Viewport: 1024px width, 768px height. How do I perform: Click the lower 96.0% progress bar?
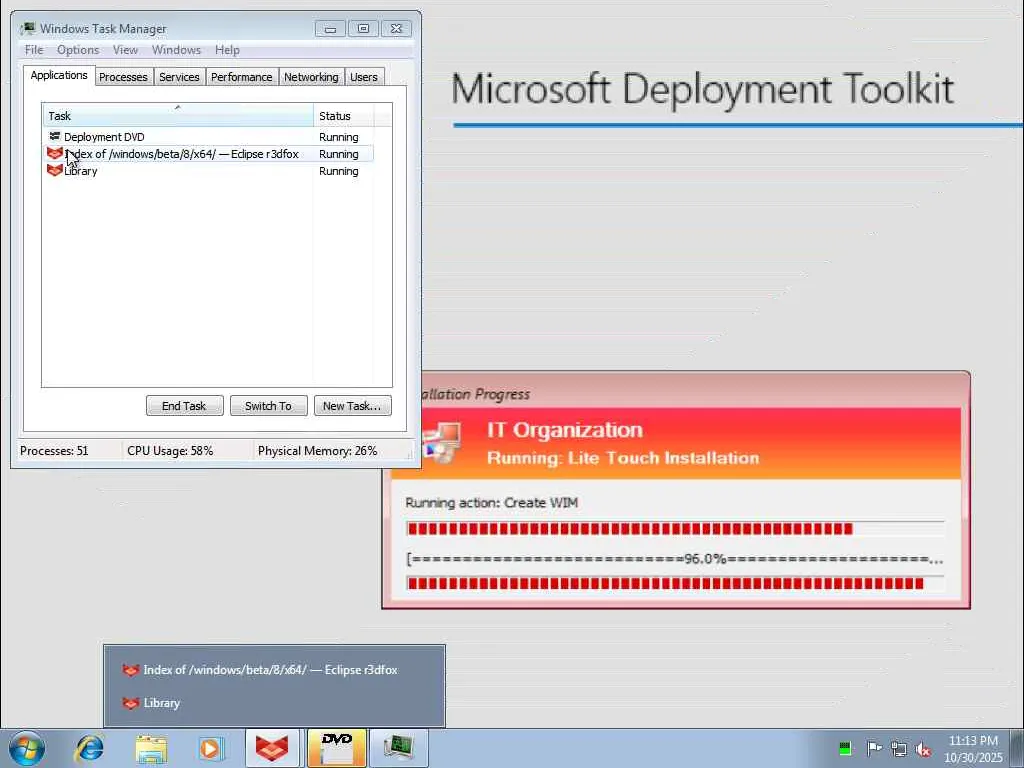675,583
